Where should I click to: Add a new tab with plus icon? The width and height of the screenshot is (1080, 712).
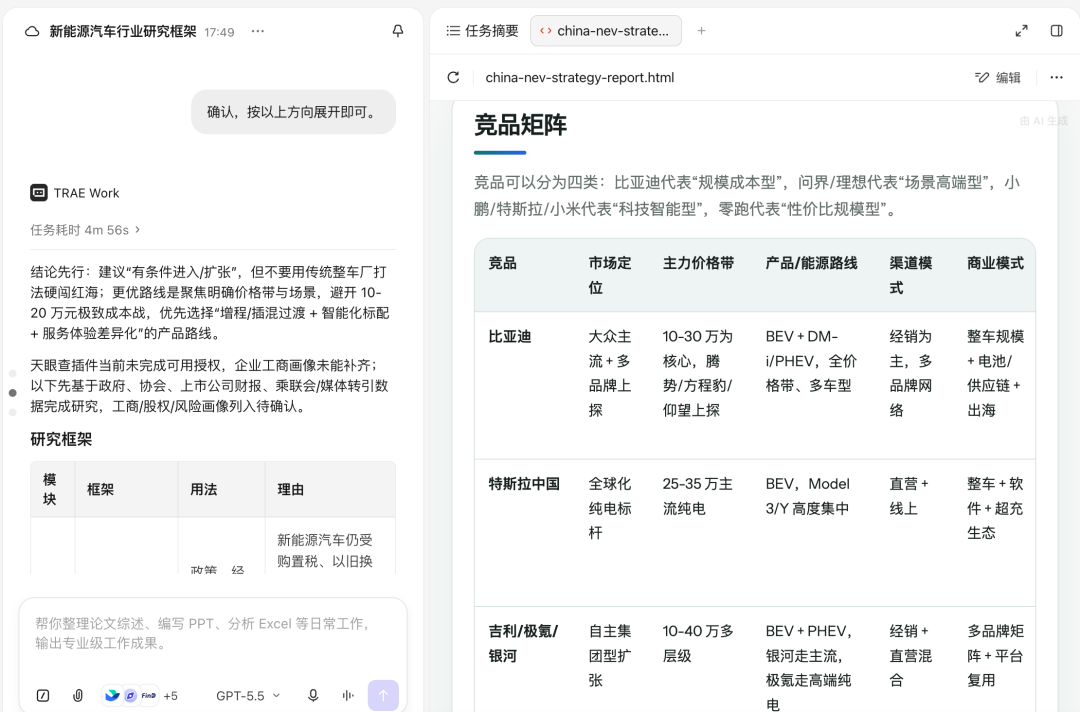(701, 31)
